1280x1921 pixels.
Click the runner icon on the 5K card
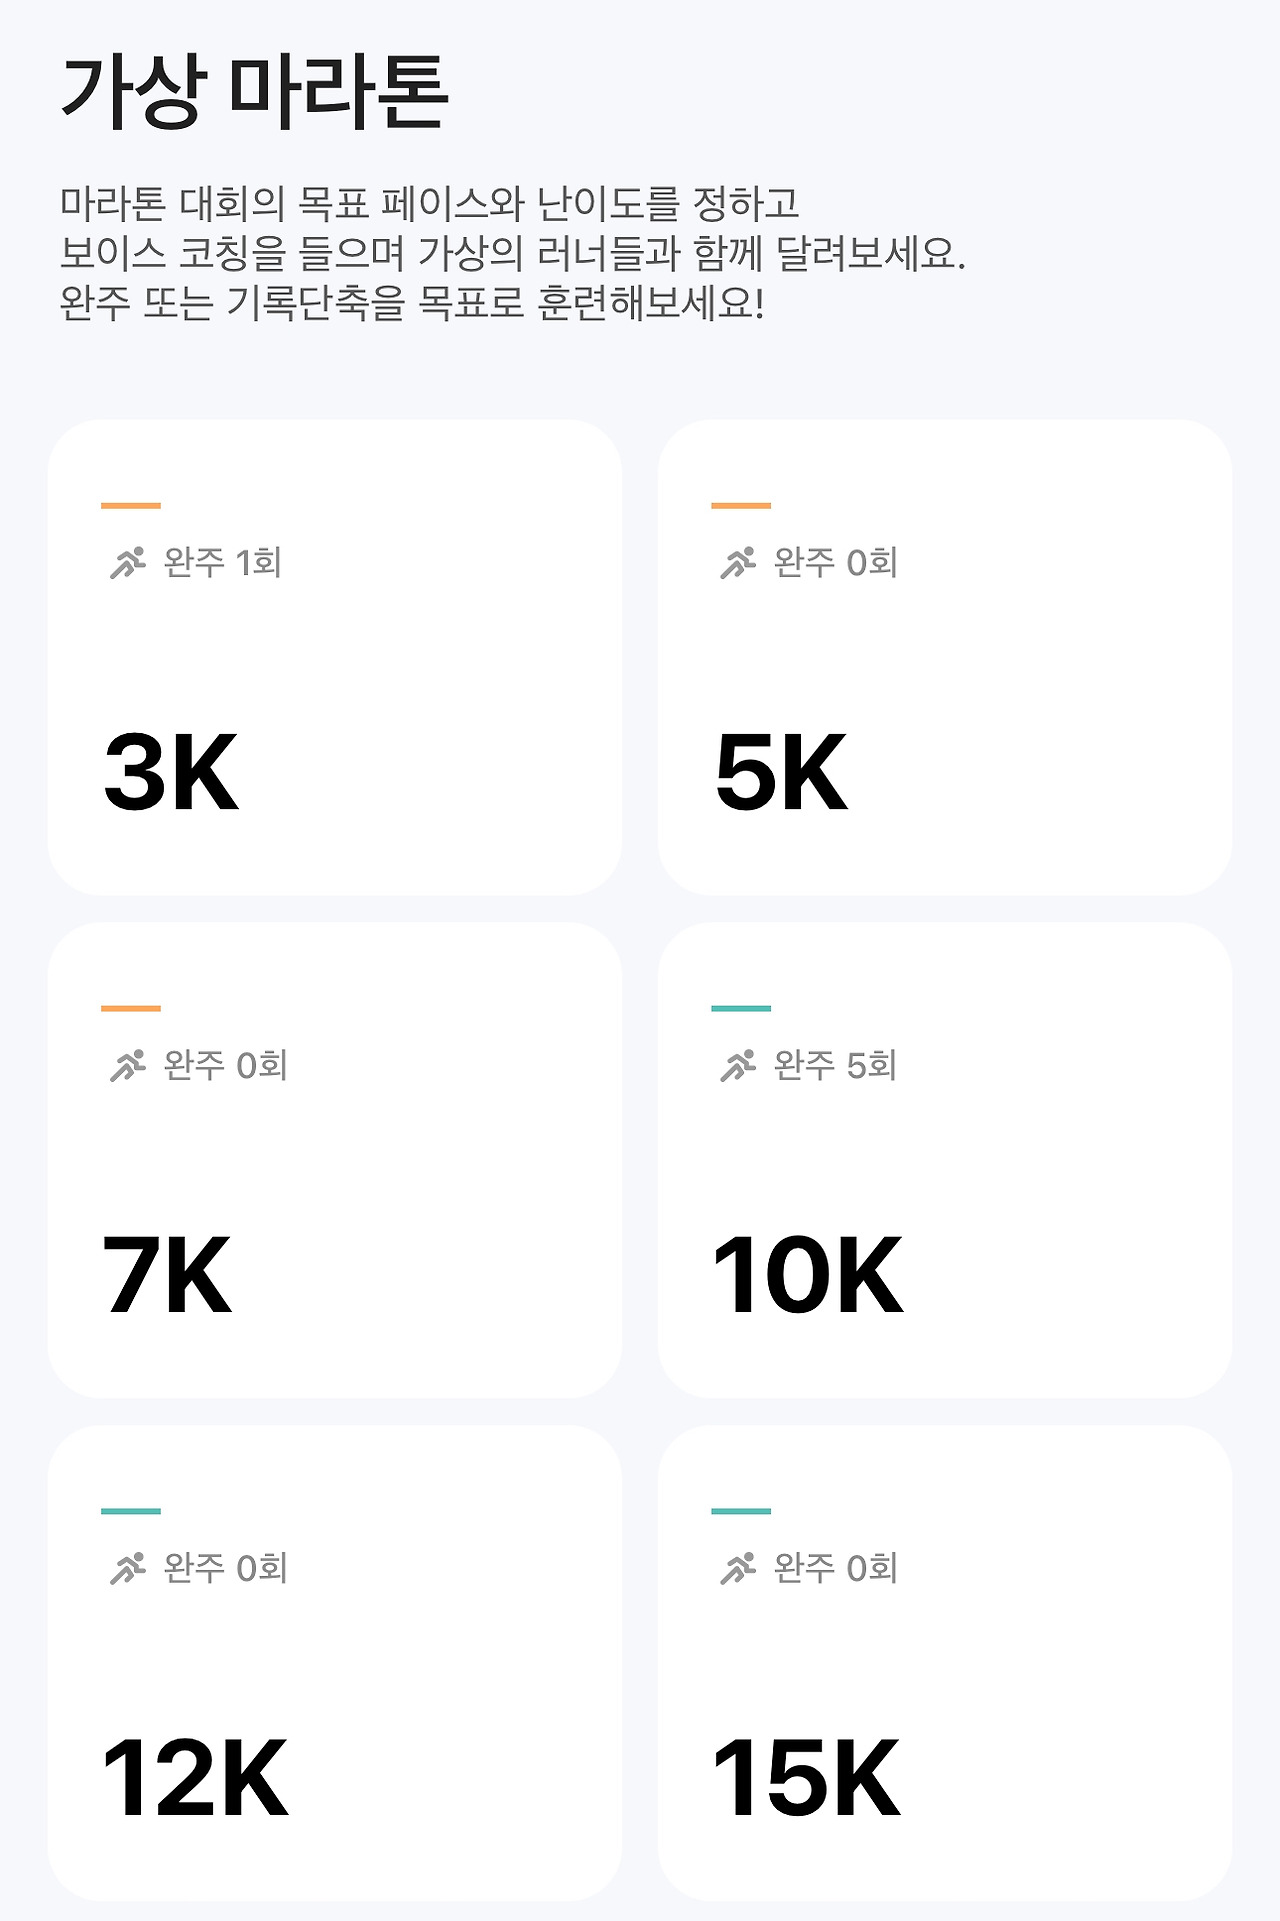[x=738, y=563]
